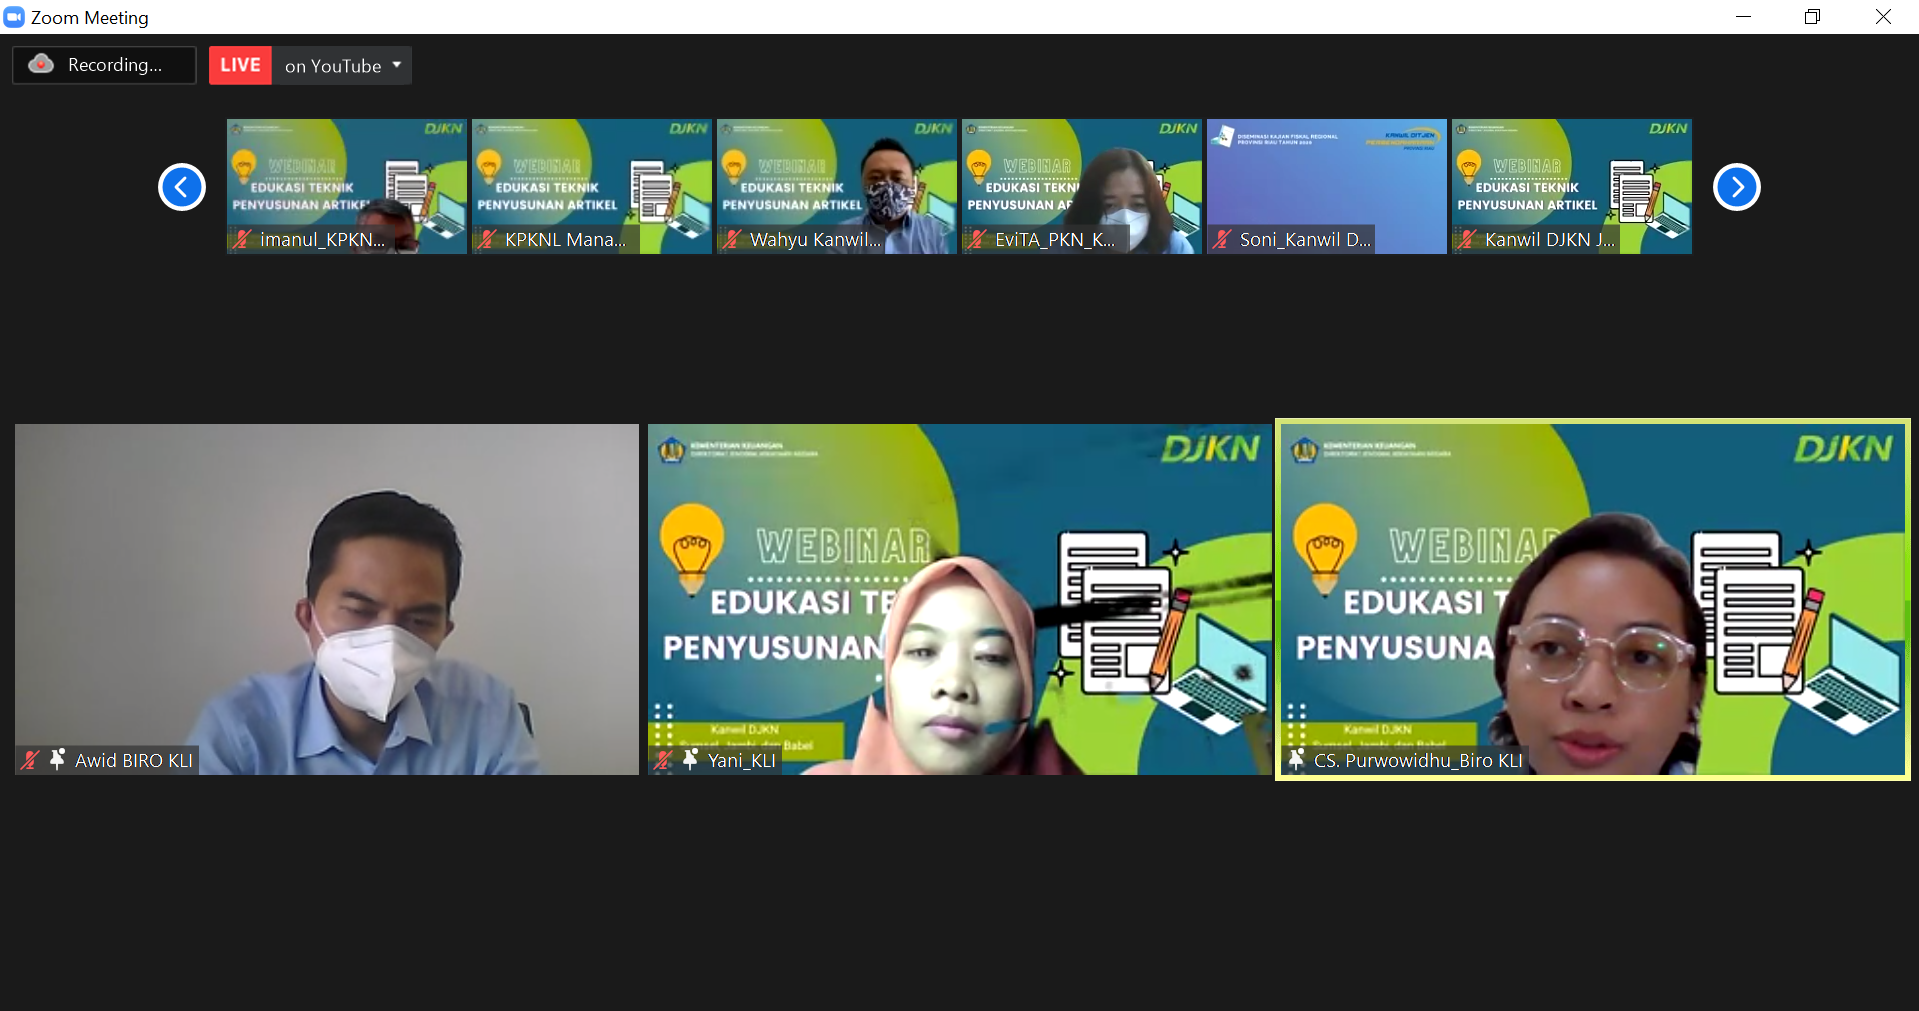Click the Zoom logo in title bar

[x=14, y=17]
